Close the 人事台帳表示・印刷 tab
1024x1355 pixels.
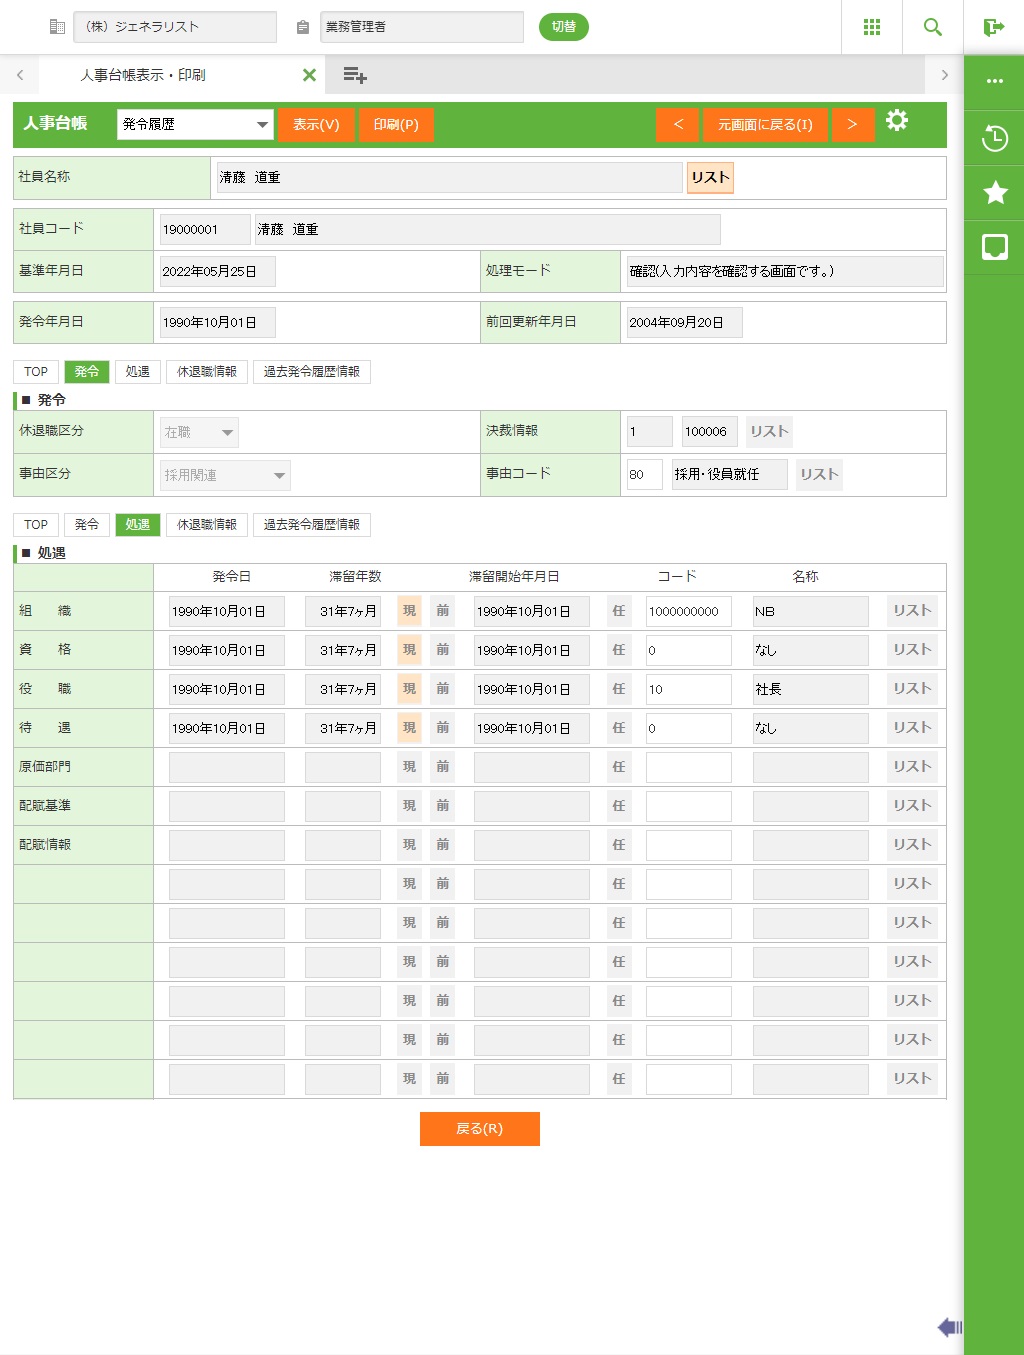coord(309,75)
